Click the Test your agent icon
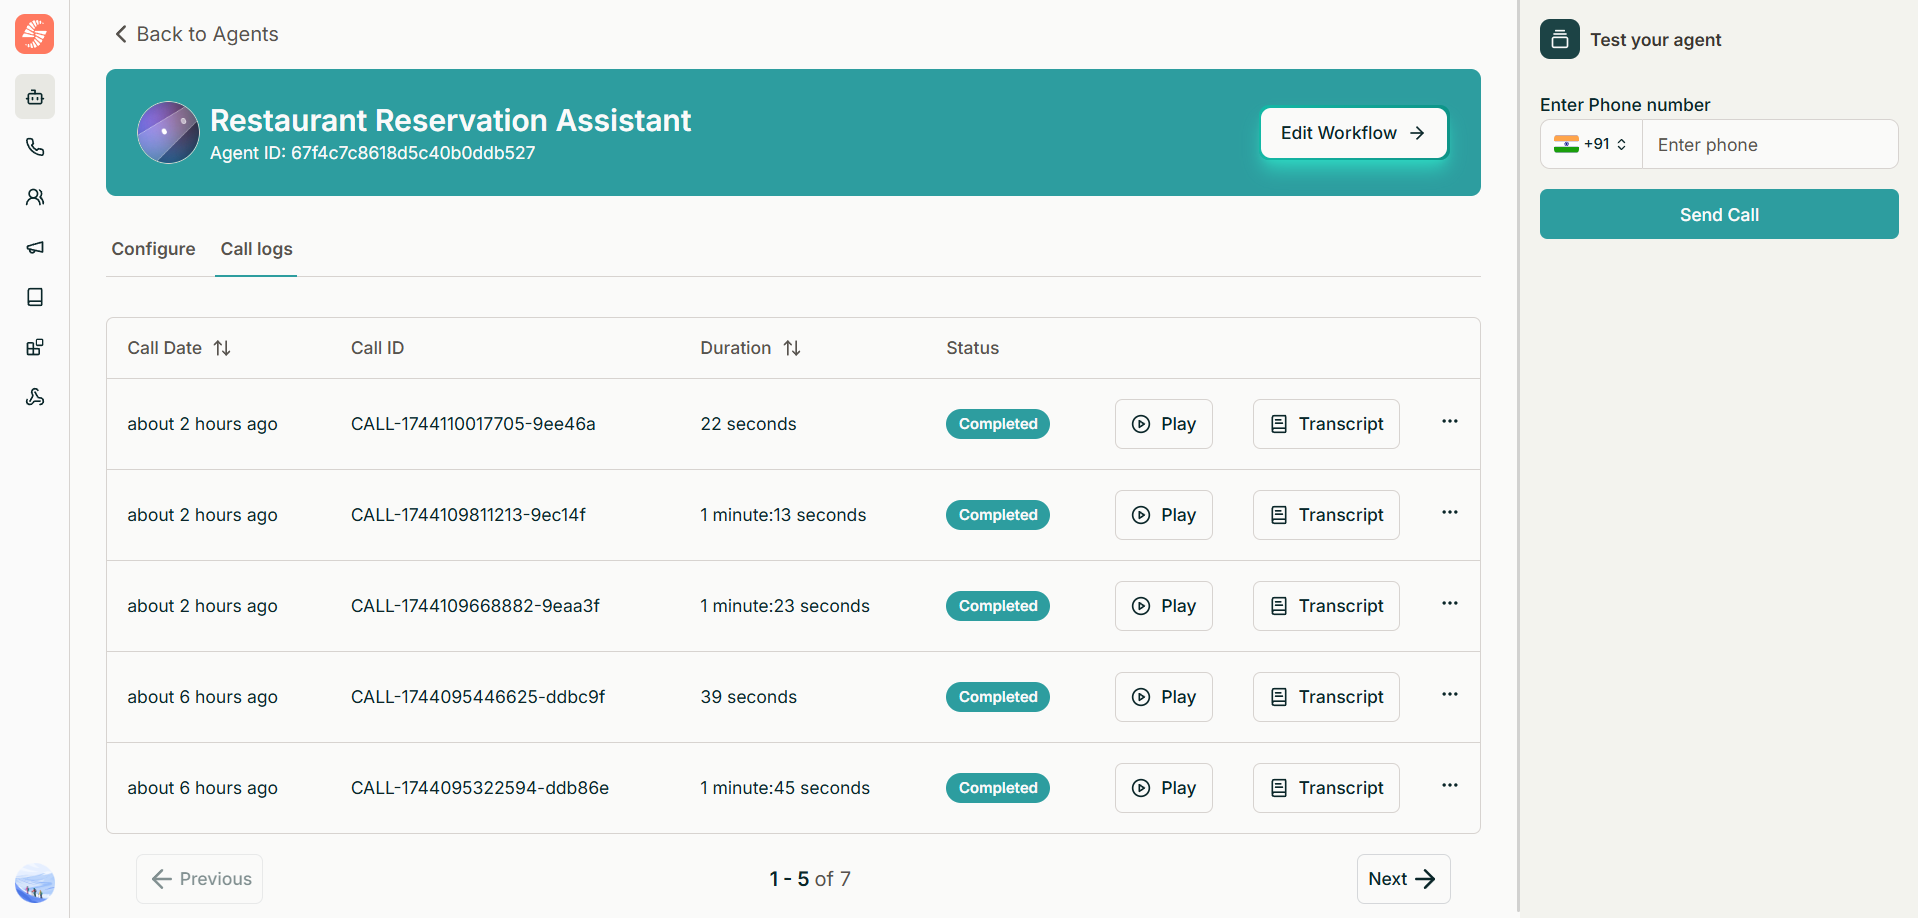This screenshot has height=918, width=1918. click(x=1560, y=39)
